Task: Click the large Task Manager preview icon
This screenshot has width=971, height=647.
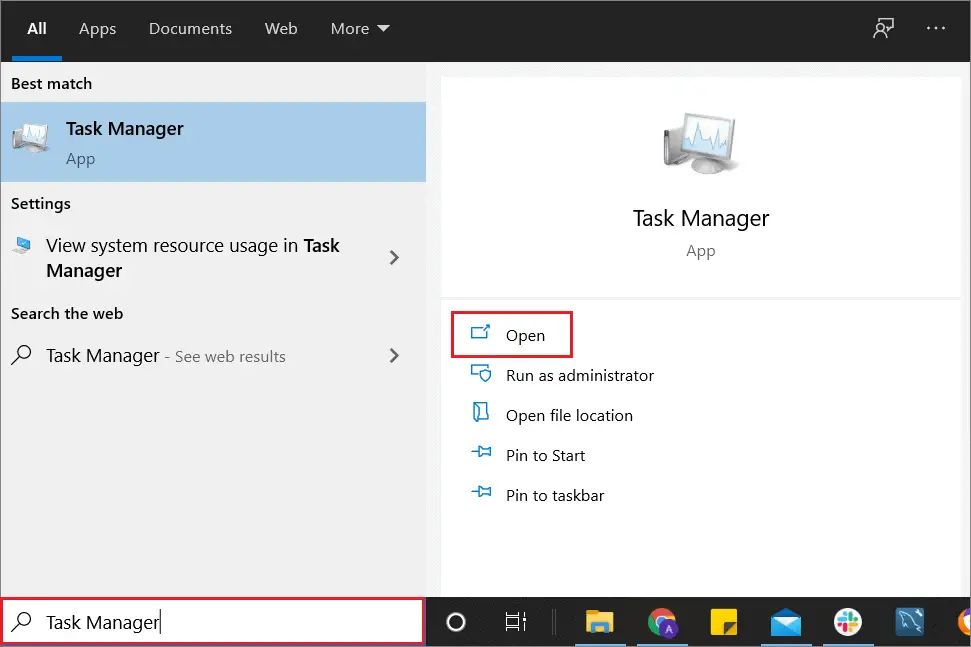Action: coord(700,144)
